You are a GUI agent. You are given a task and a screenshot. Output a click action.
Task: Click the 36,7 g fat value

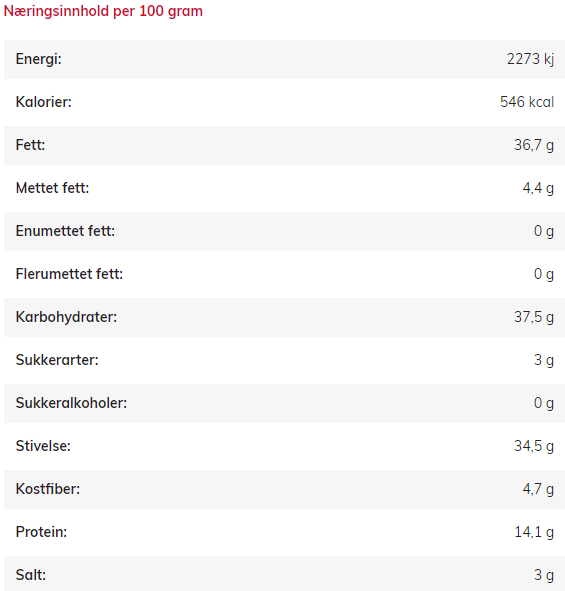click(534, 145)
